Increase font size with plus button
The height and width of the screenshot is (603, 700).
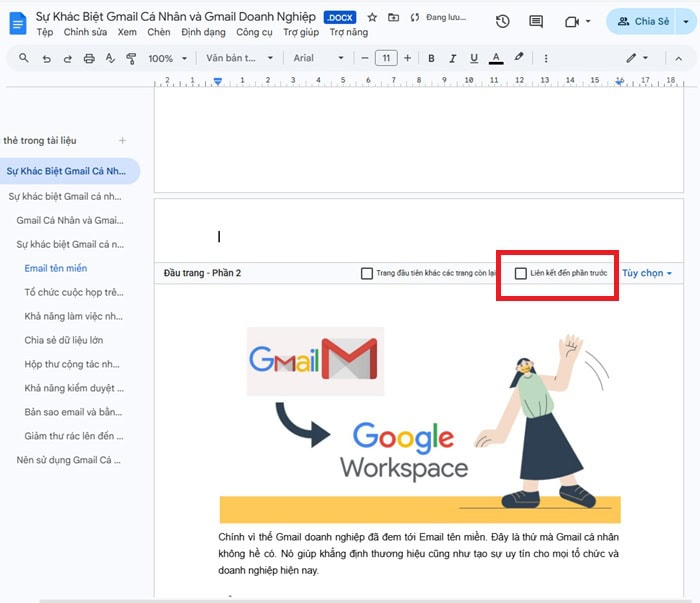coord(409,59)
